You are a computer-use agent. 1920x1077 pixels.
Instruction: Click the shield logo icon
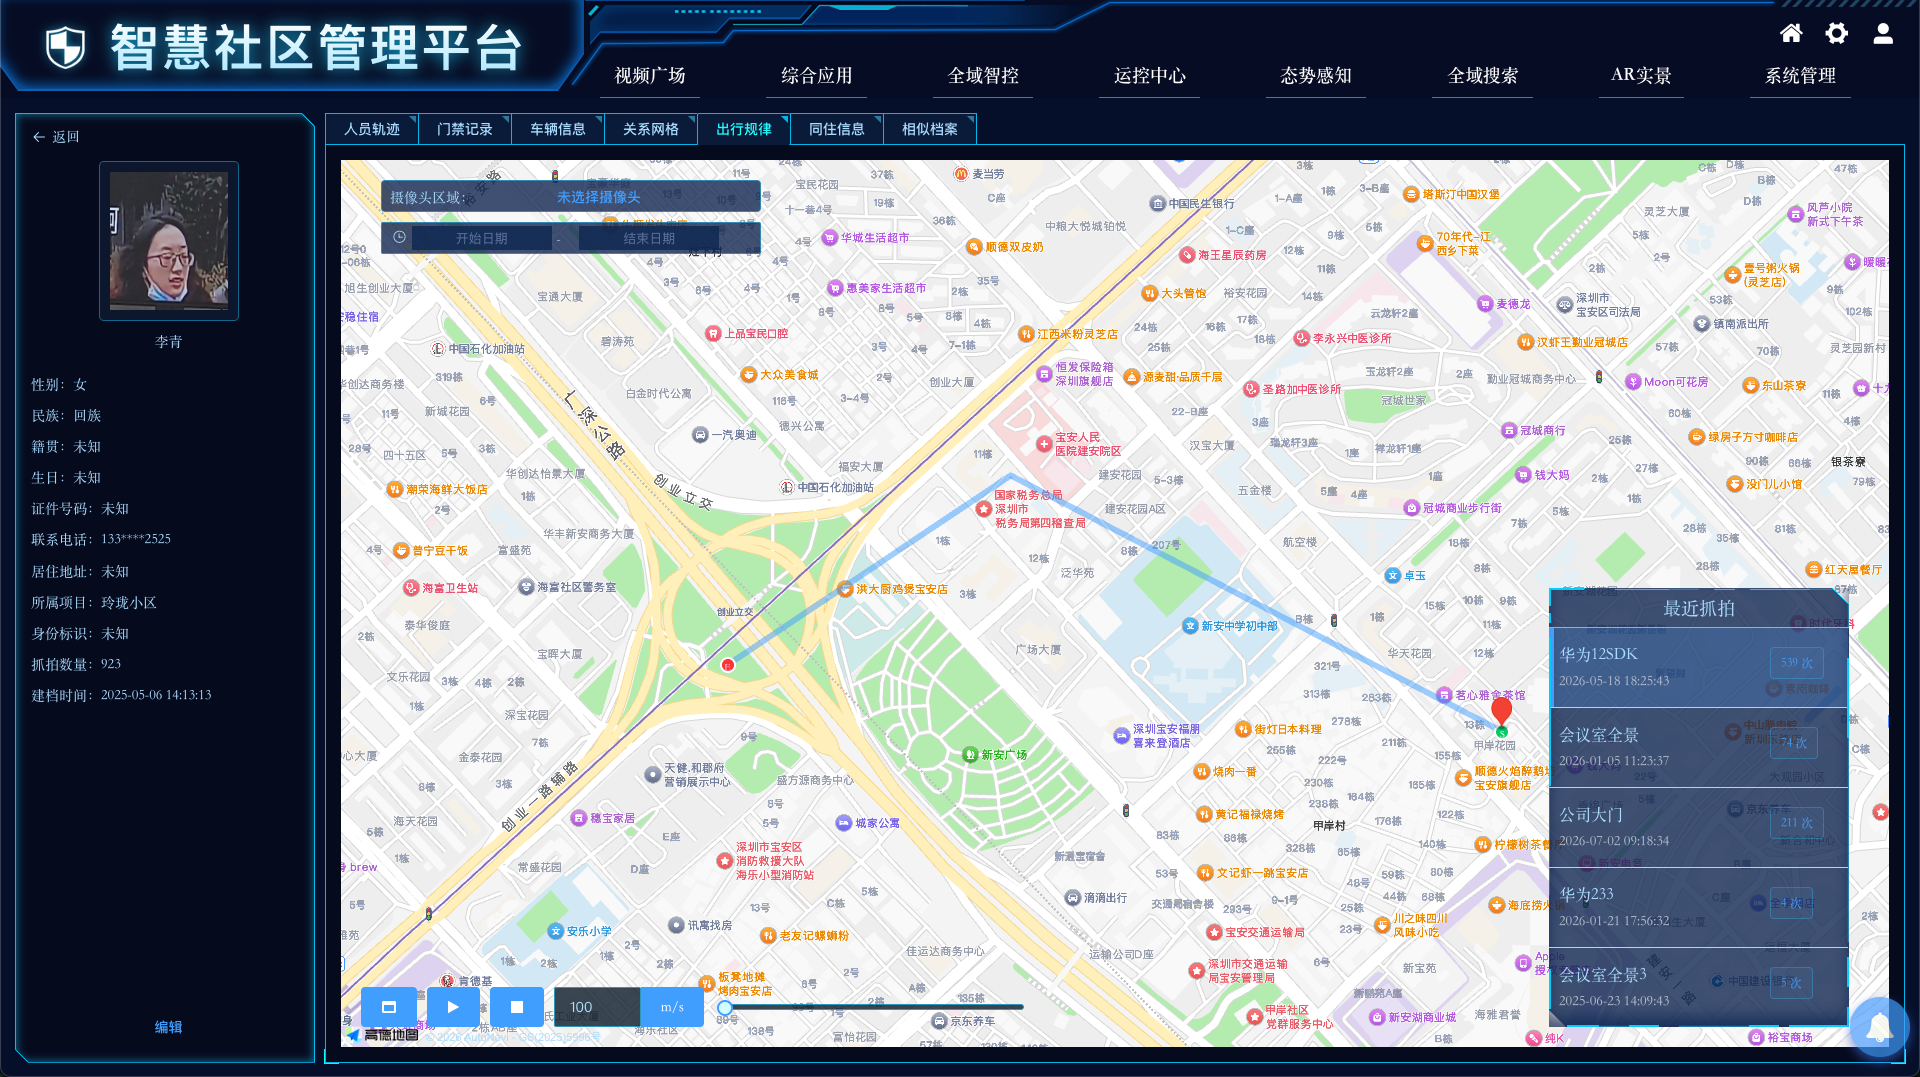(x=66, y=47)
